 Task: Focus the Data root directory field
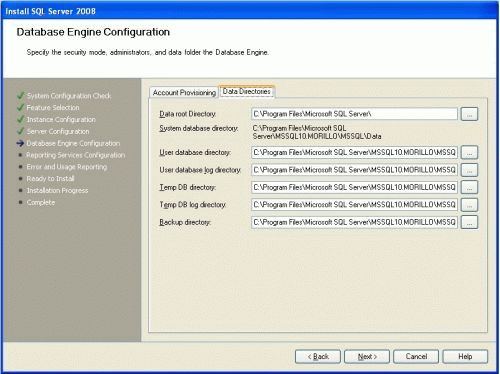coord(354,114)
